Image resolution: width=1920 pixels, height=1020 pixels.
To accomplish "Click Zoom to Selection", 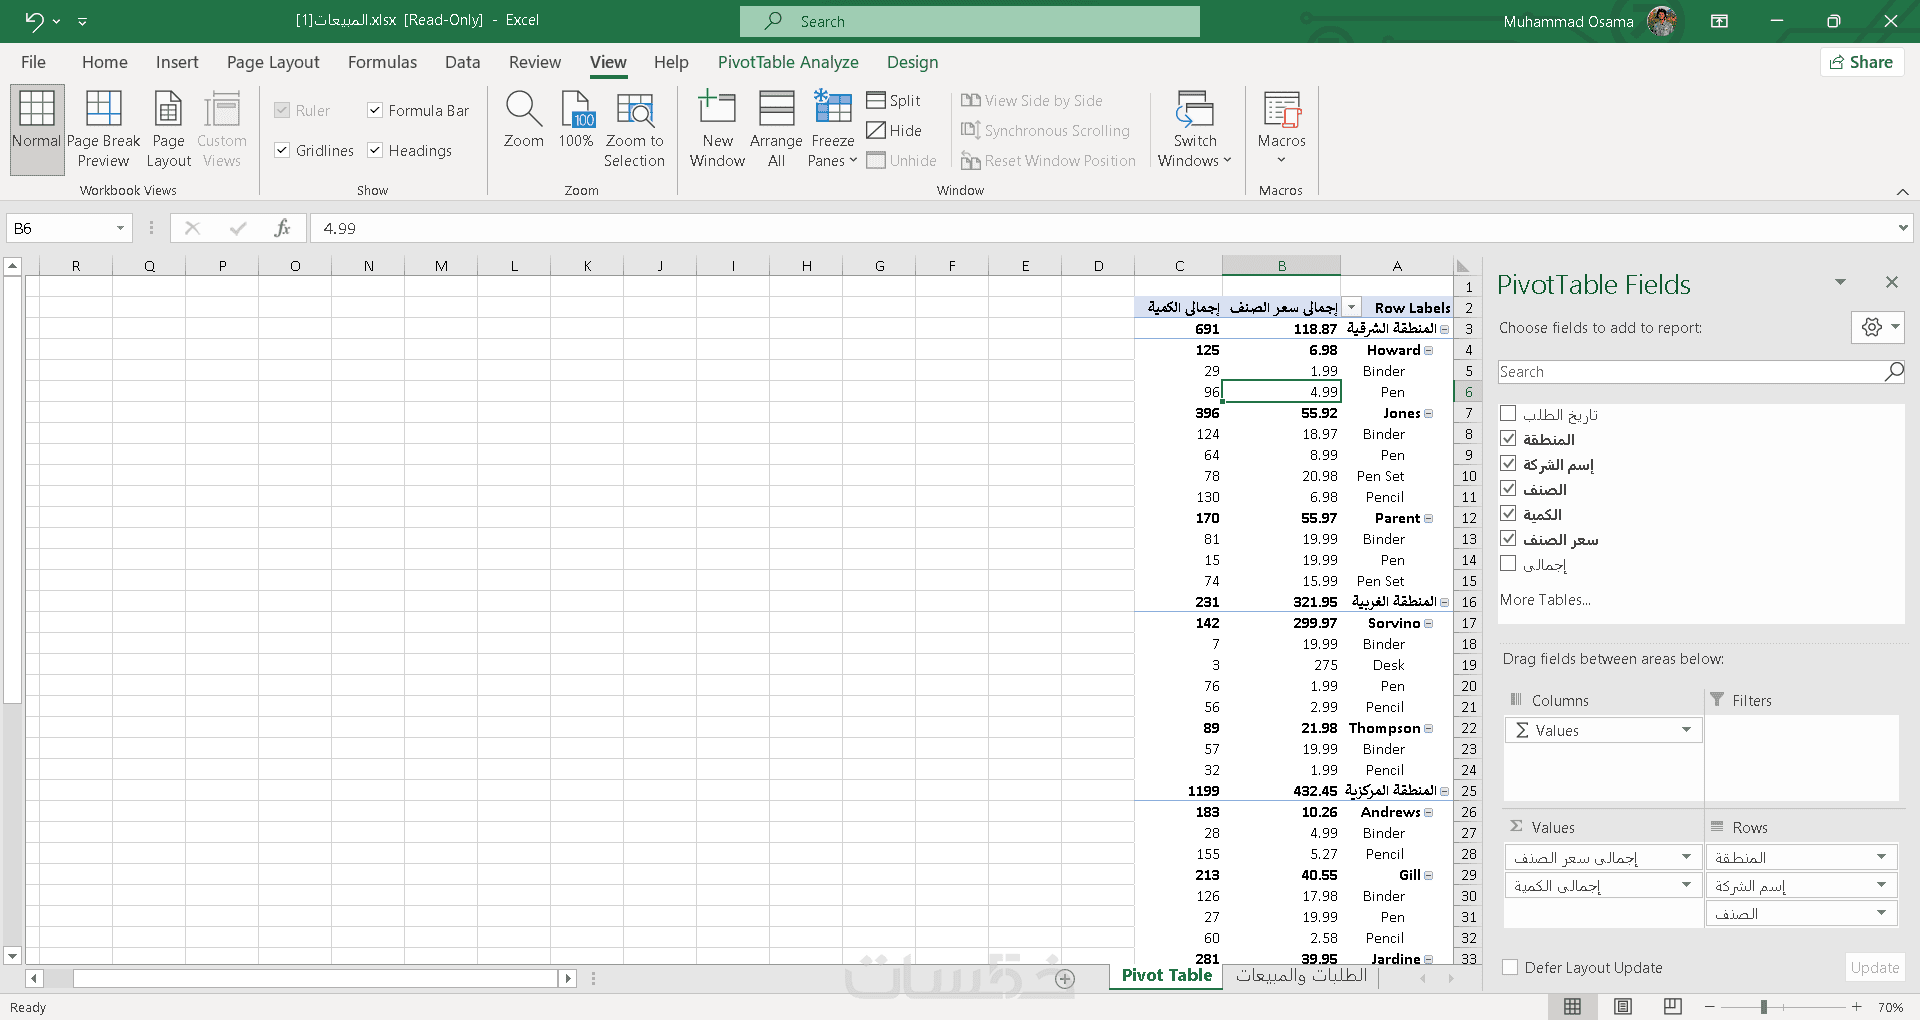I will [634, 130].
